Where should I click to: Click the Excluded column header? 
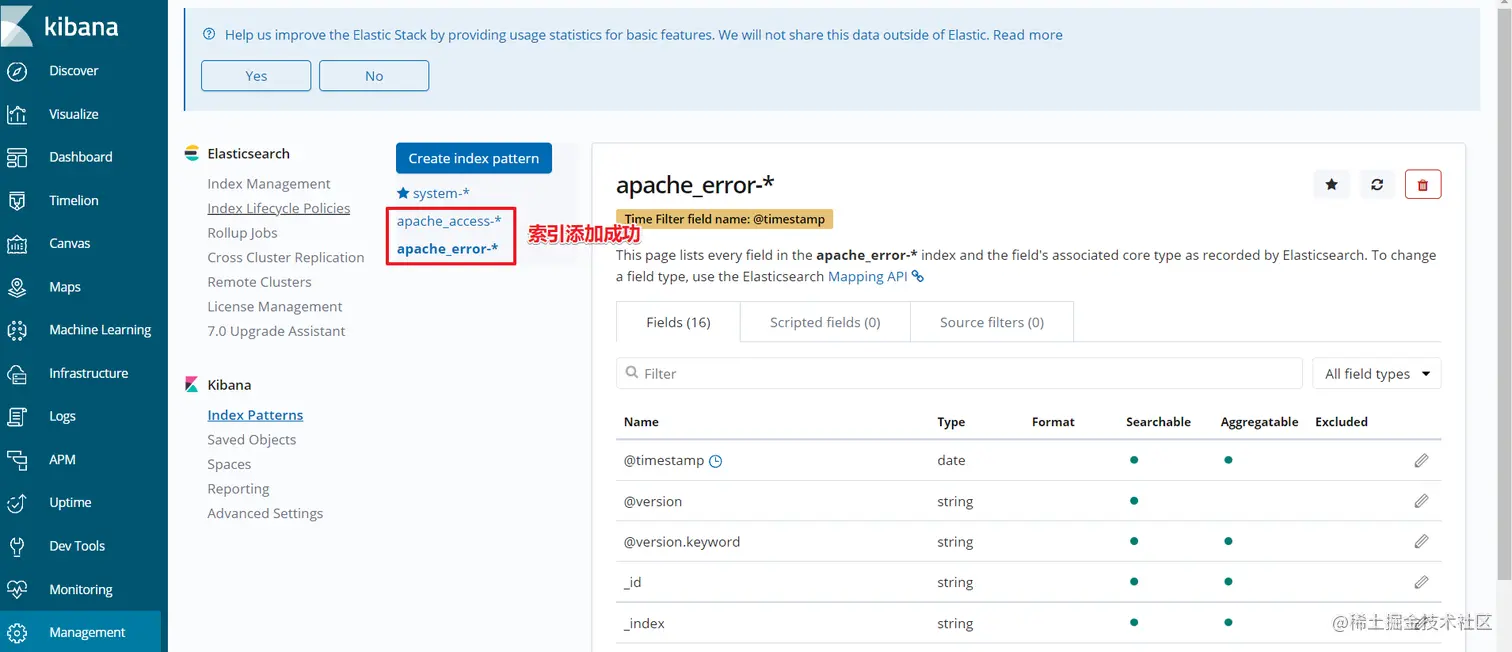(x=1341, y=422)
